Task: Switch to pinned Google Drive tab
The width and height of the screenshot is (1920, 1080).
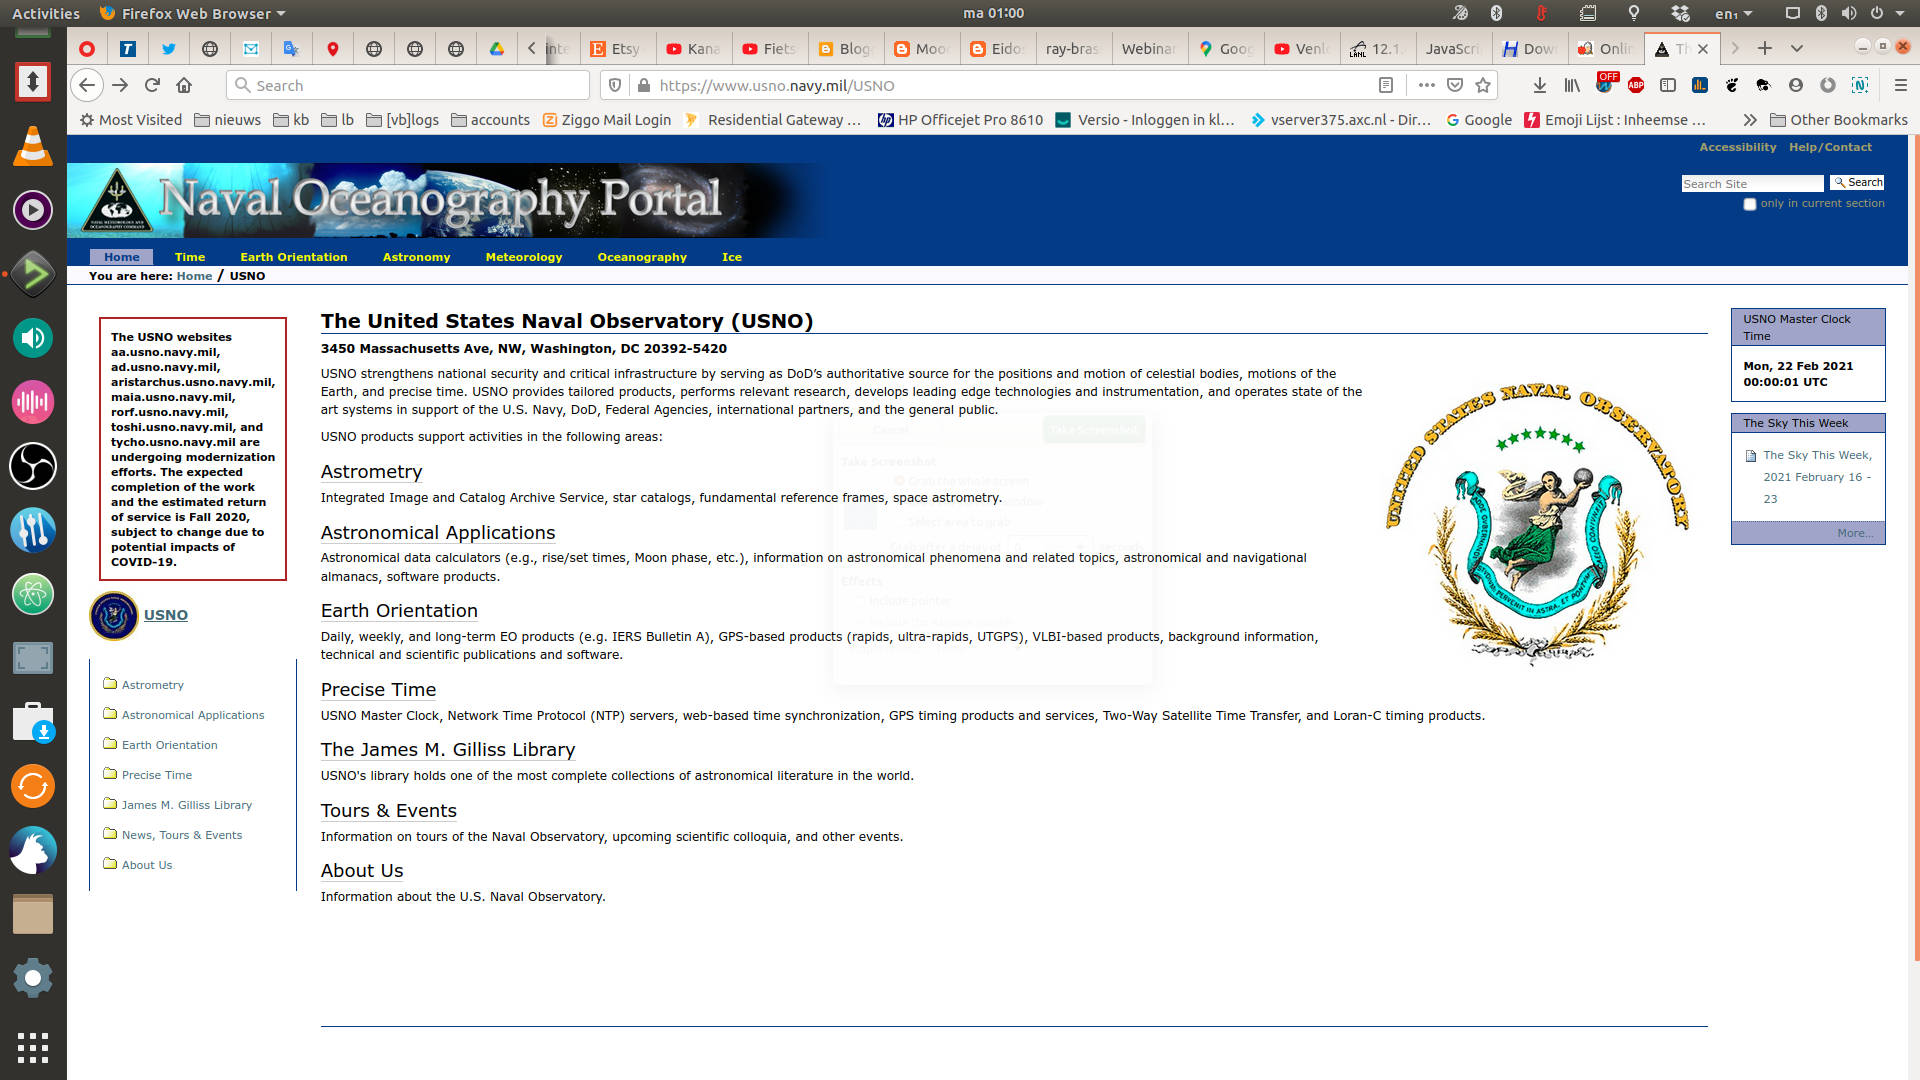Action: [x=496, y=48]
